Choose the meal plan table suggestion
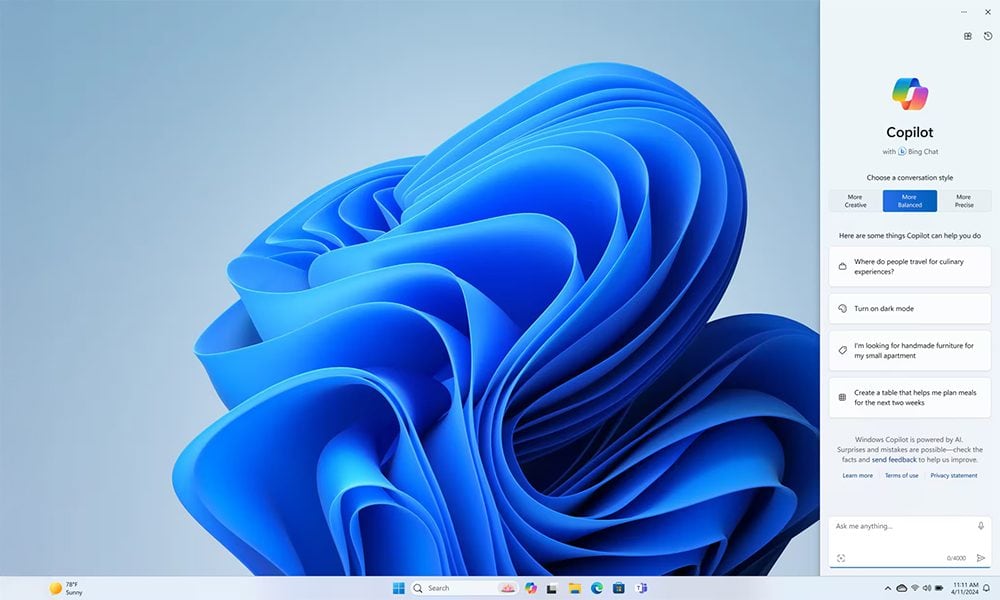 coord(909,397)
